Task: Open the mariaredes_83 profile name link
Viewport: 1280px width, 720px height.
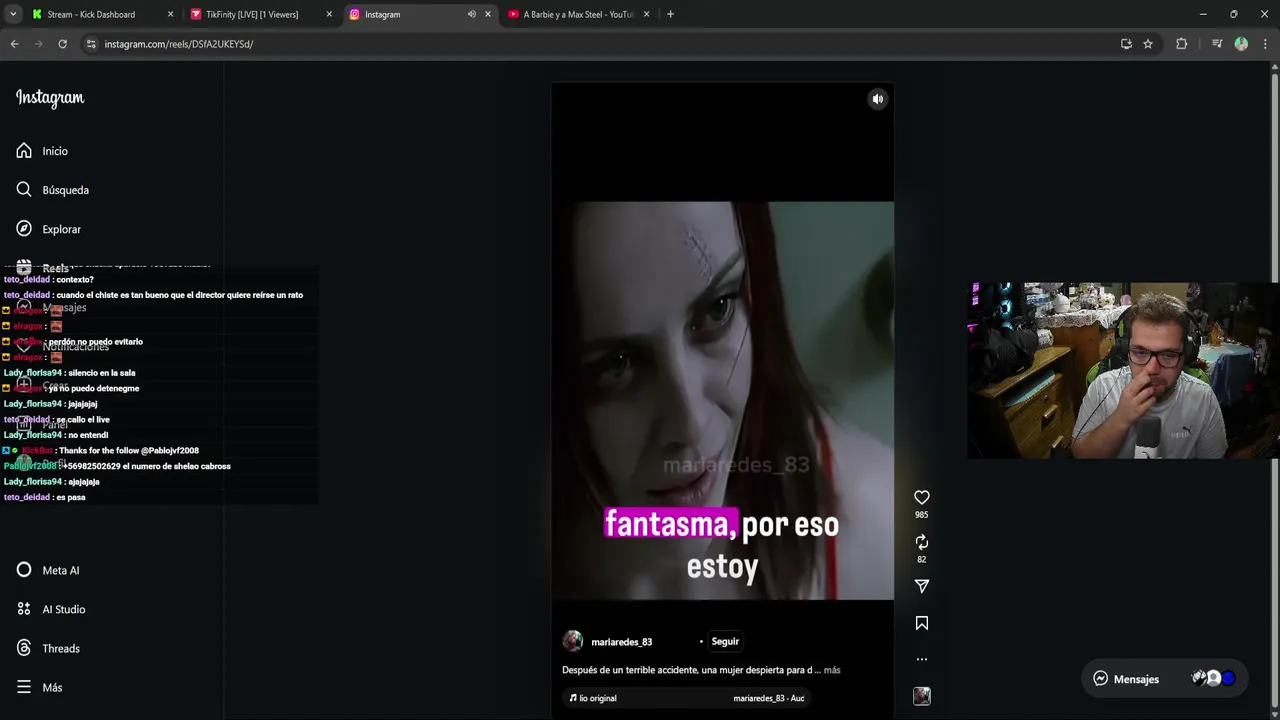Action: 621,642
